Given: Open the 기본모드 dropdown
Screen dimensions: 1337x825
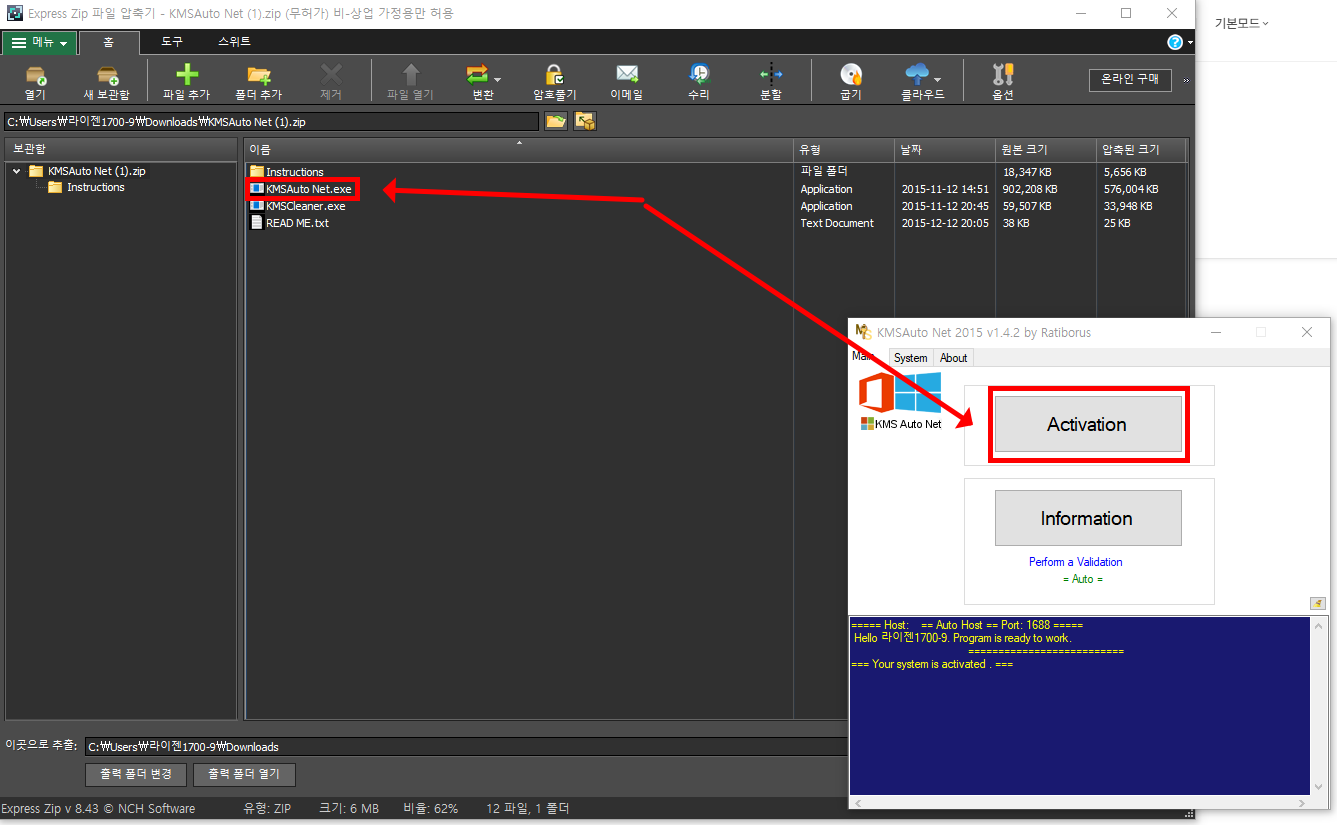Looking at the screenshot, I should [x=1241, y=23].
